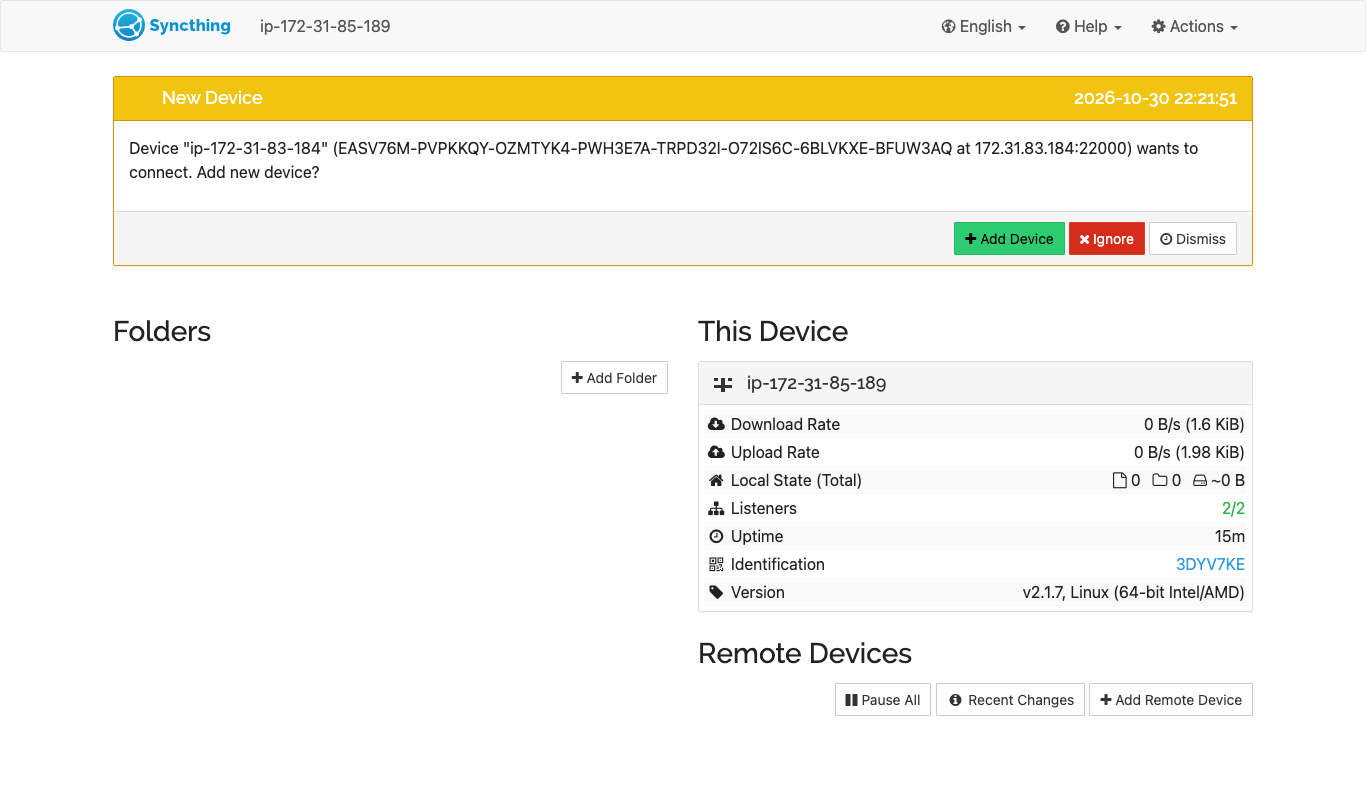Click the Download Rate cloud icon
1366x800 pixels.
[716, 424]
